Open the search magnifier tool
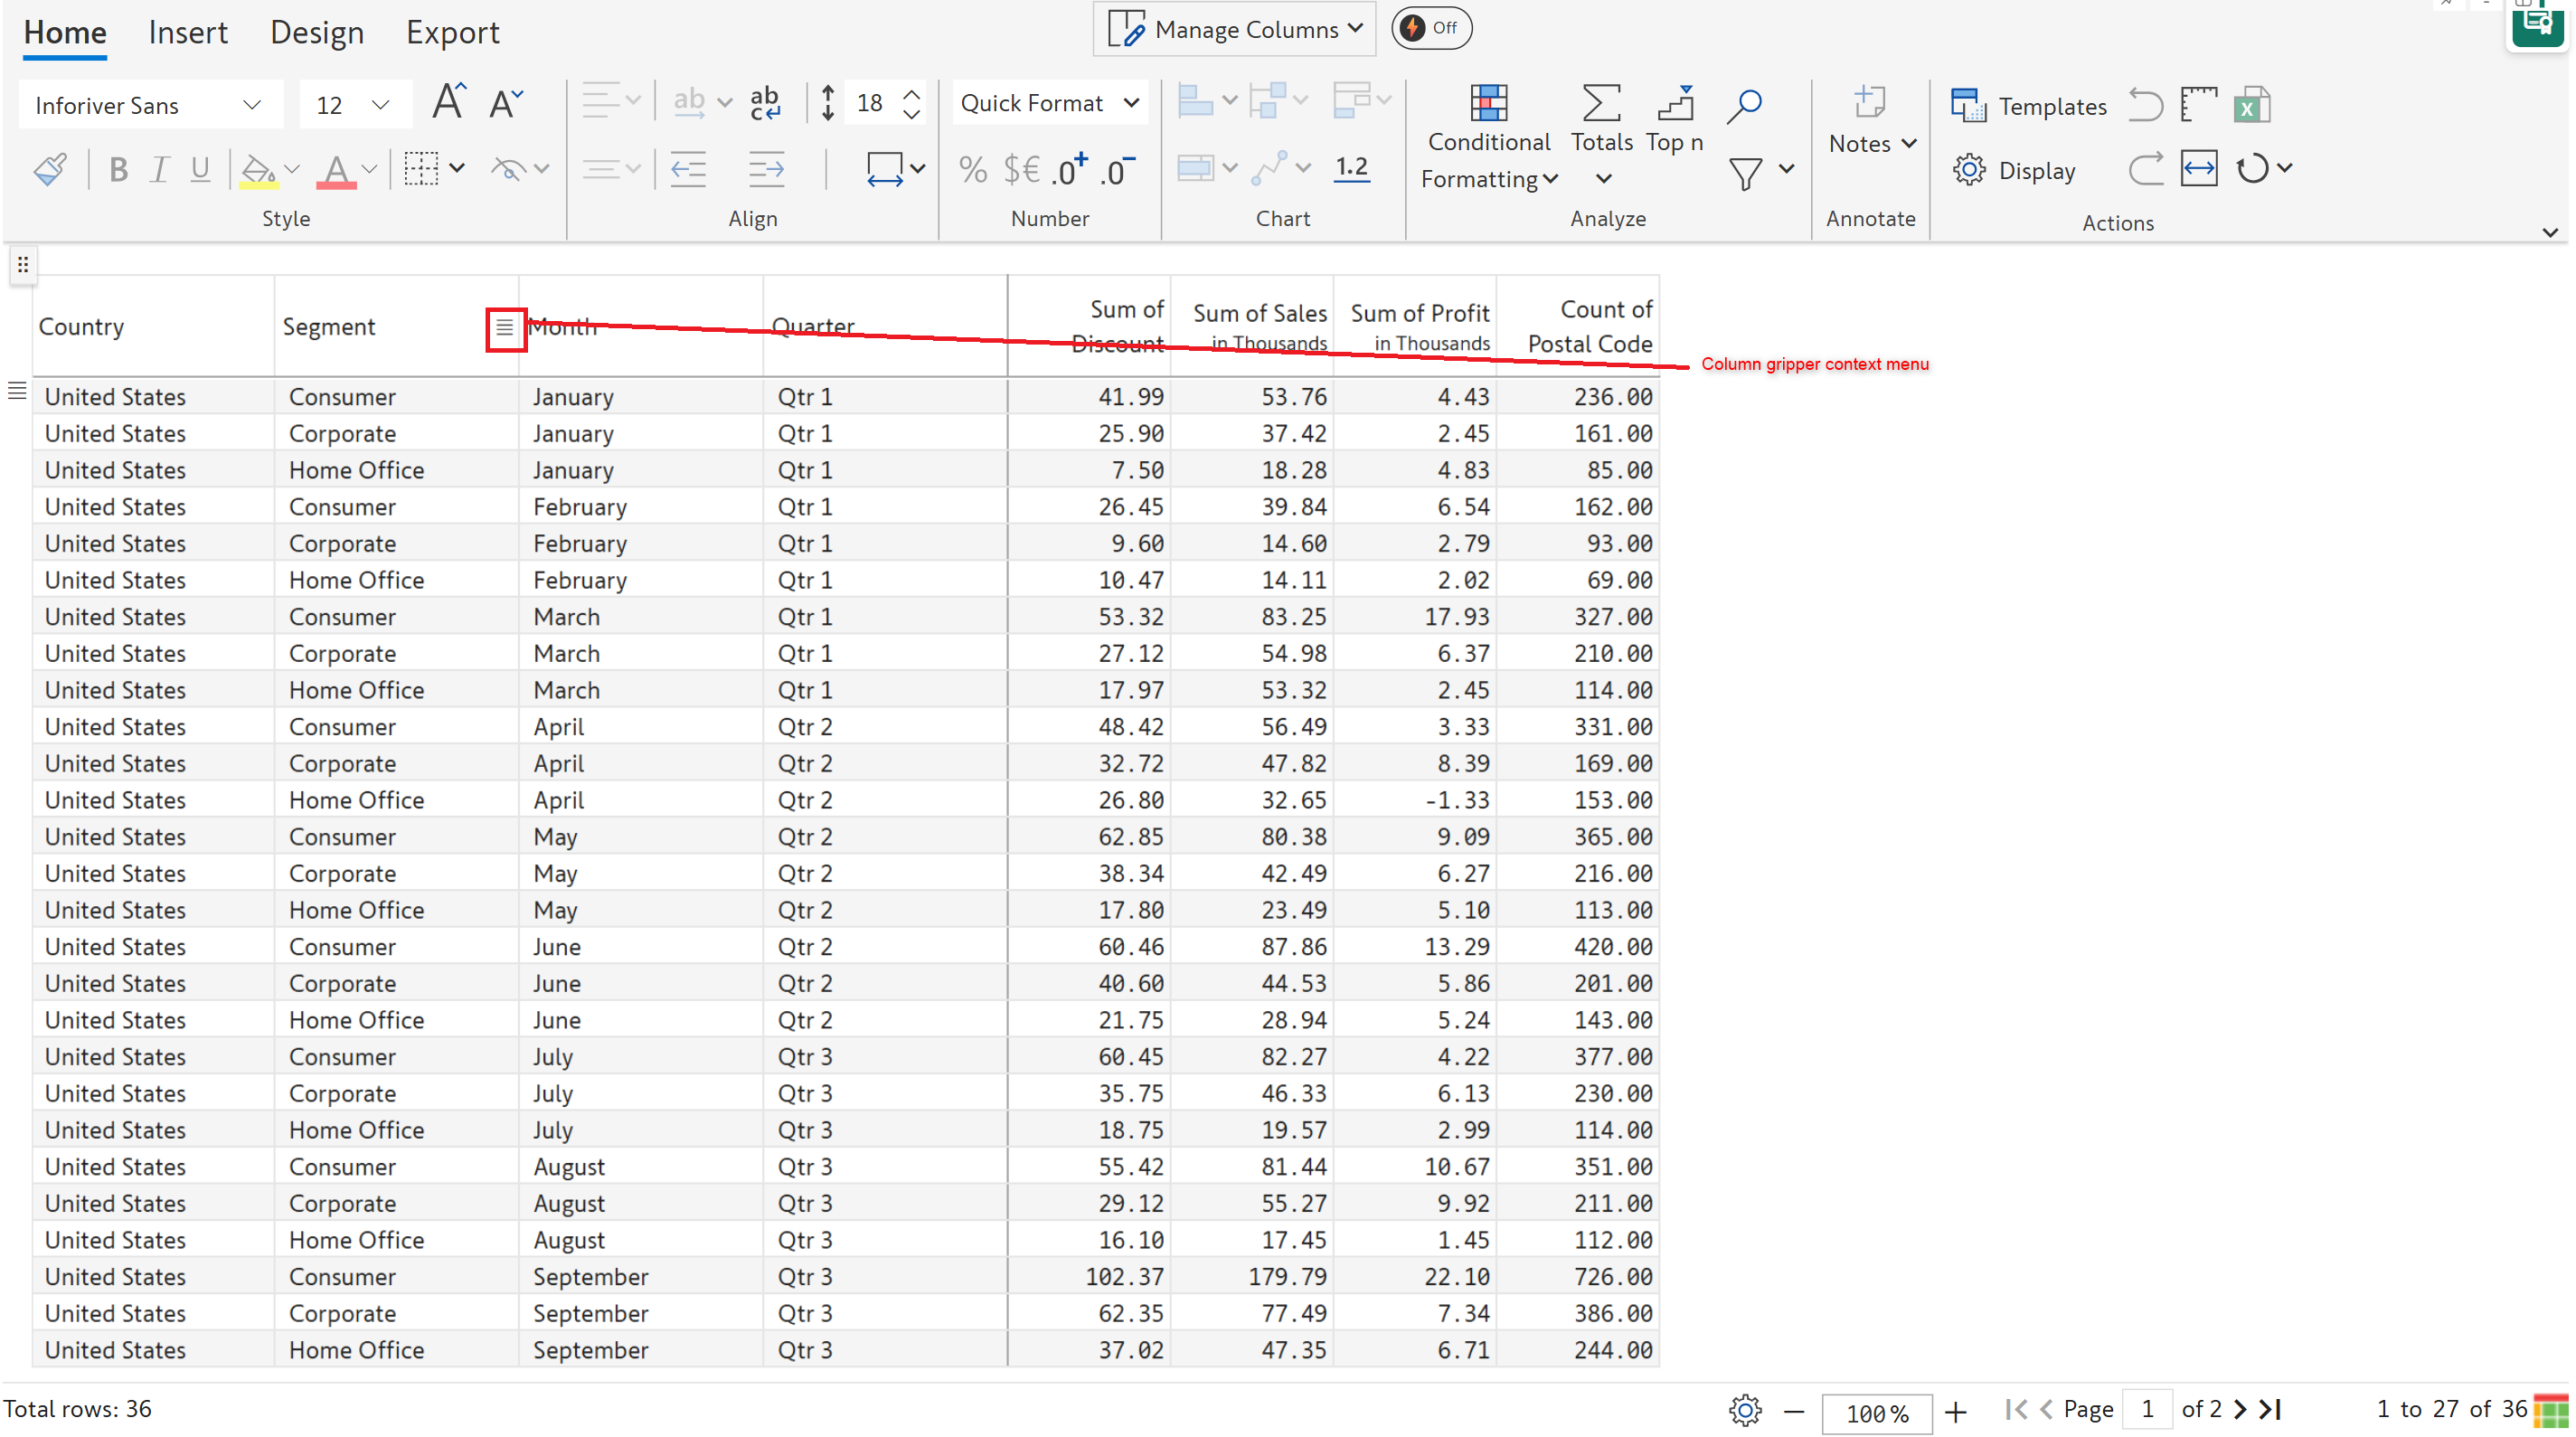Screen dimensions: 2576x1437 coord(1744,104)
